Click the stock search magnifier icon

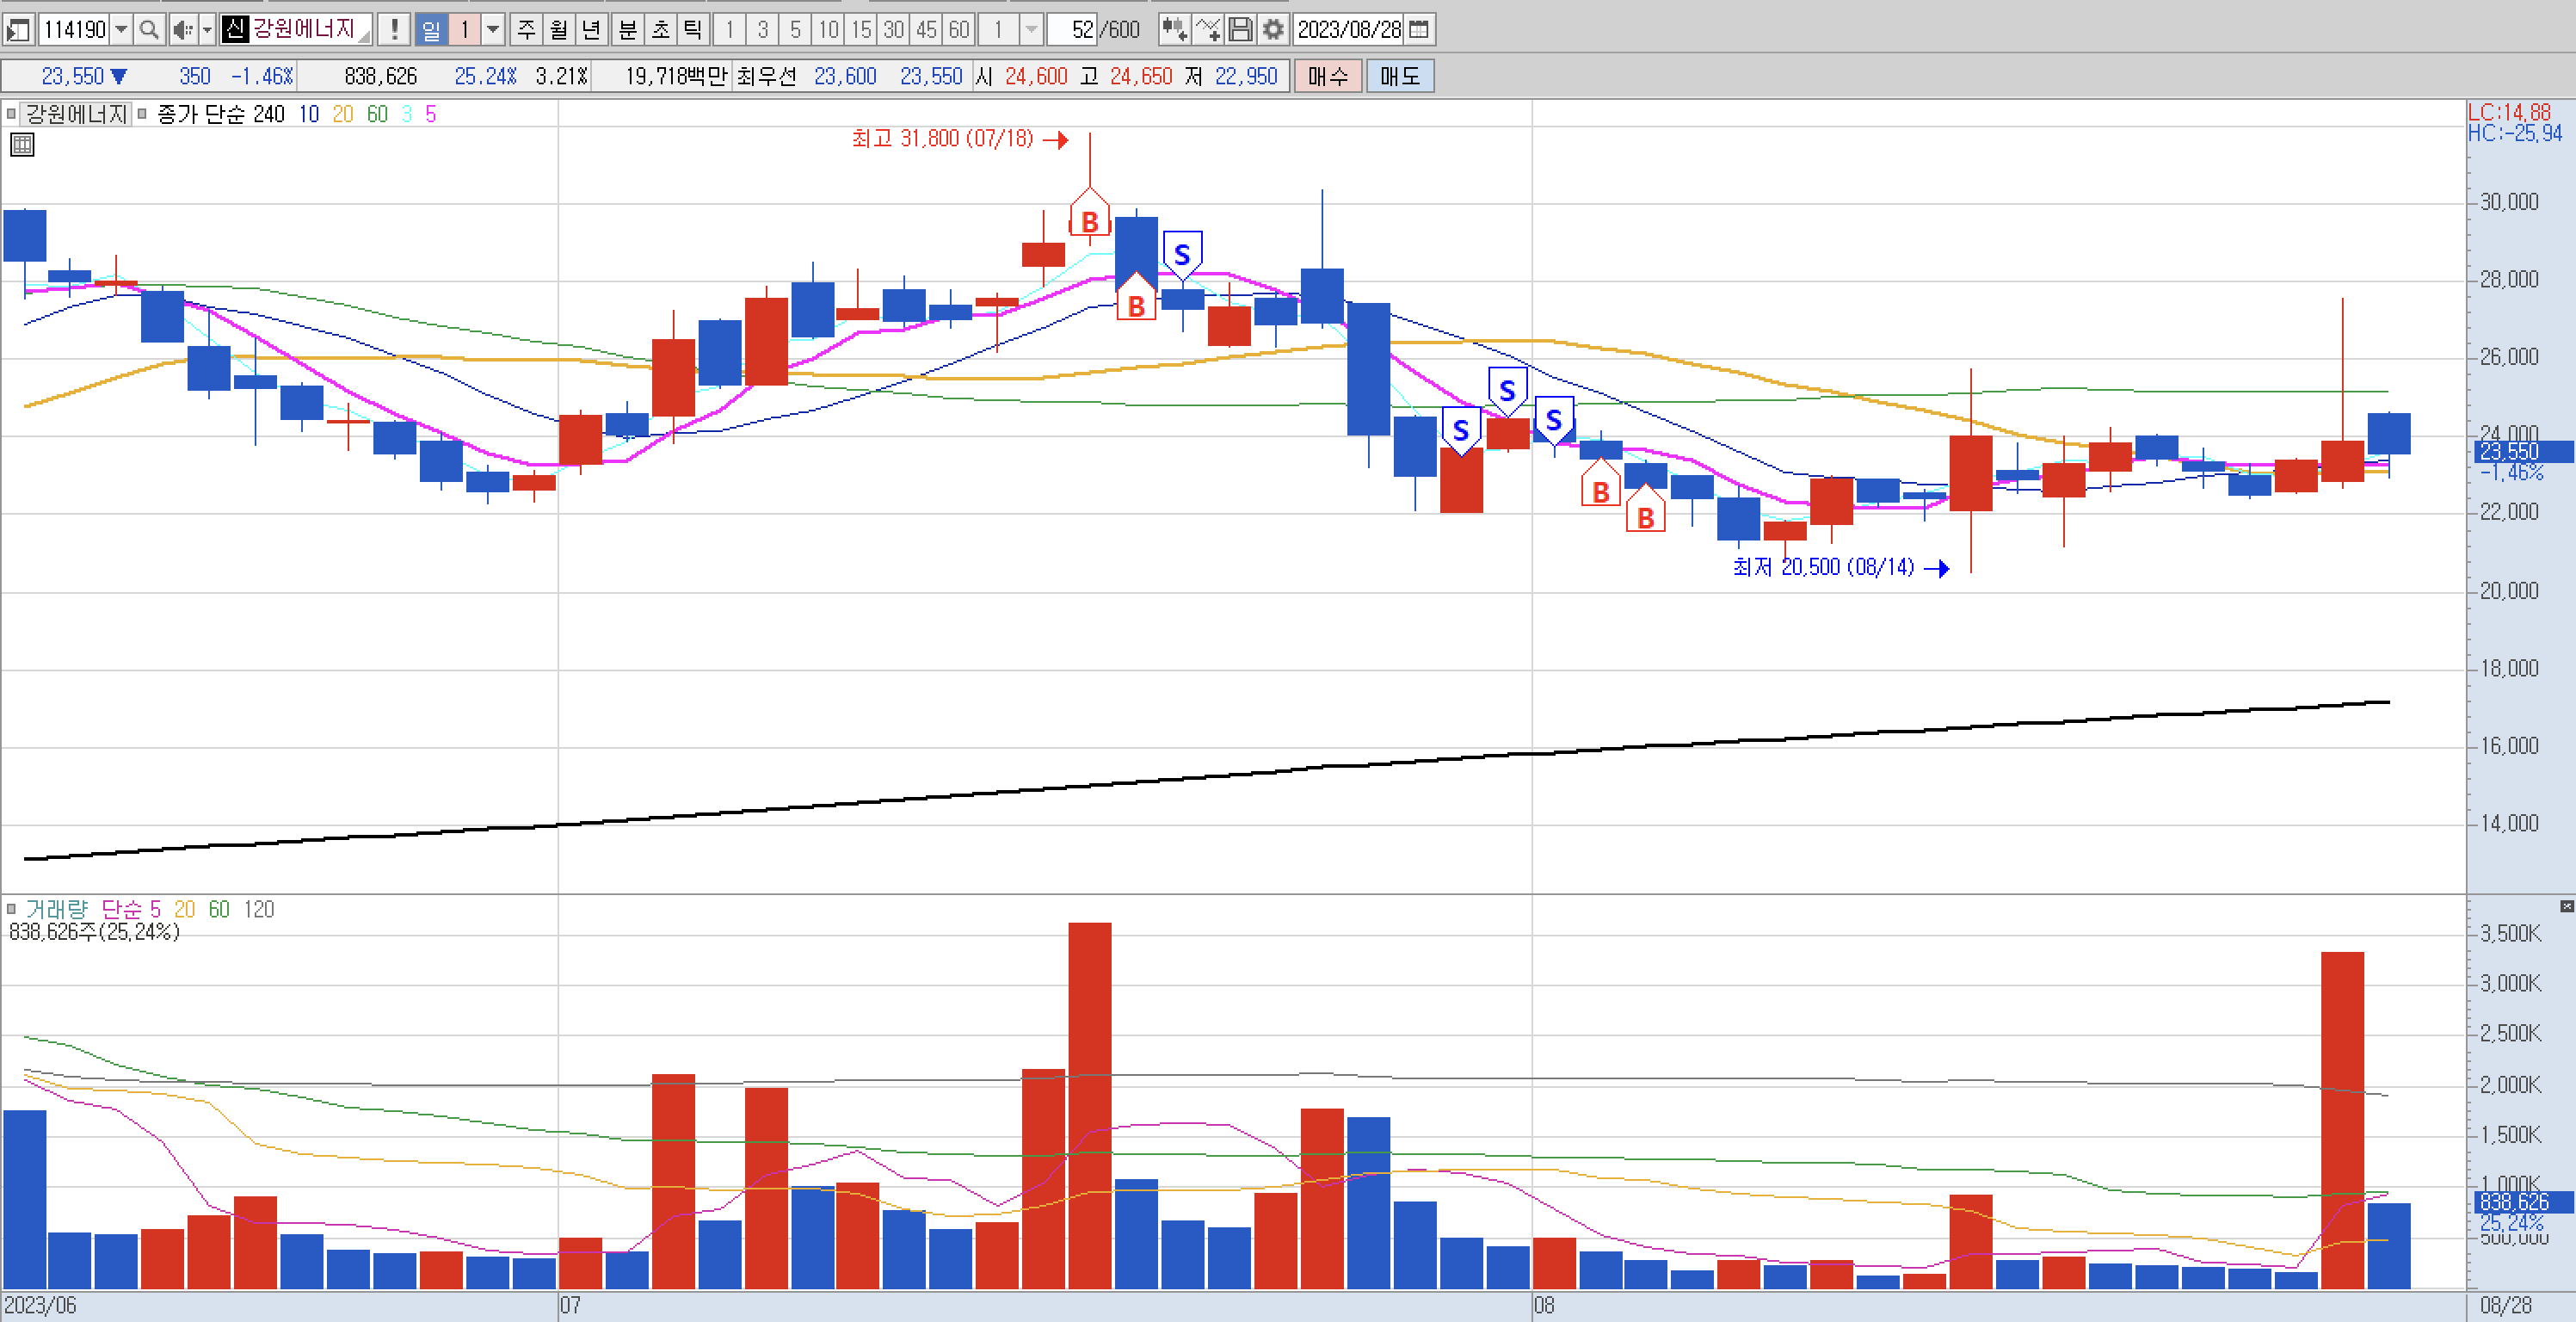[149, 29]
